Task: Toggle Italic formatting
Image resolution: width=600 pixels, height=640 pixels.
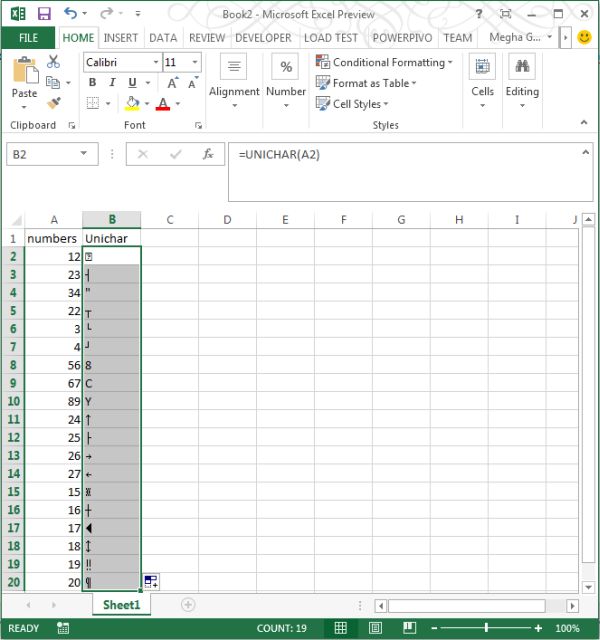Action: pos(112,82)
